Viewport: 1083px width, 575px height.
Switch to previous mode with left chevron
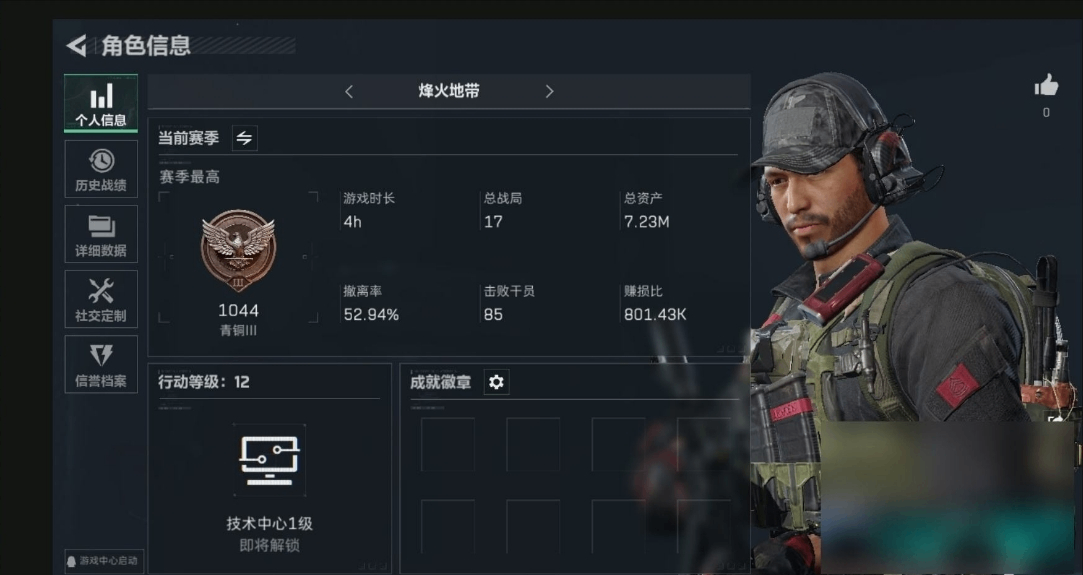click(349, 91)
